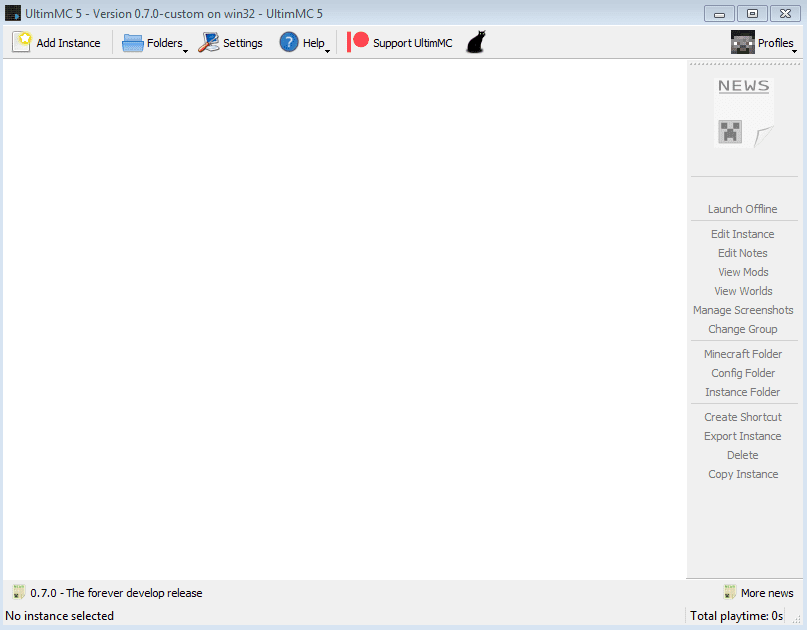Close the UltimMC window
Viewport: 807px width, 630px height.
point(785,14)
